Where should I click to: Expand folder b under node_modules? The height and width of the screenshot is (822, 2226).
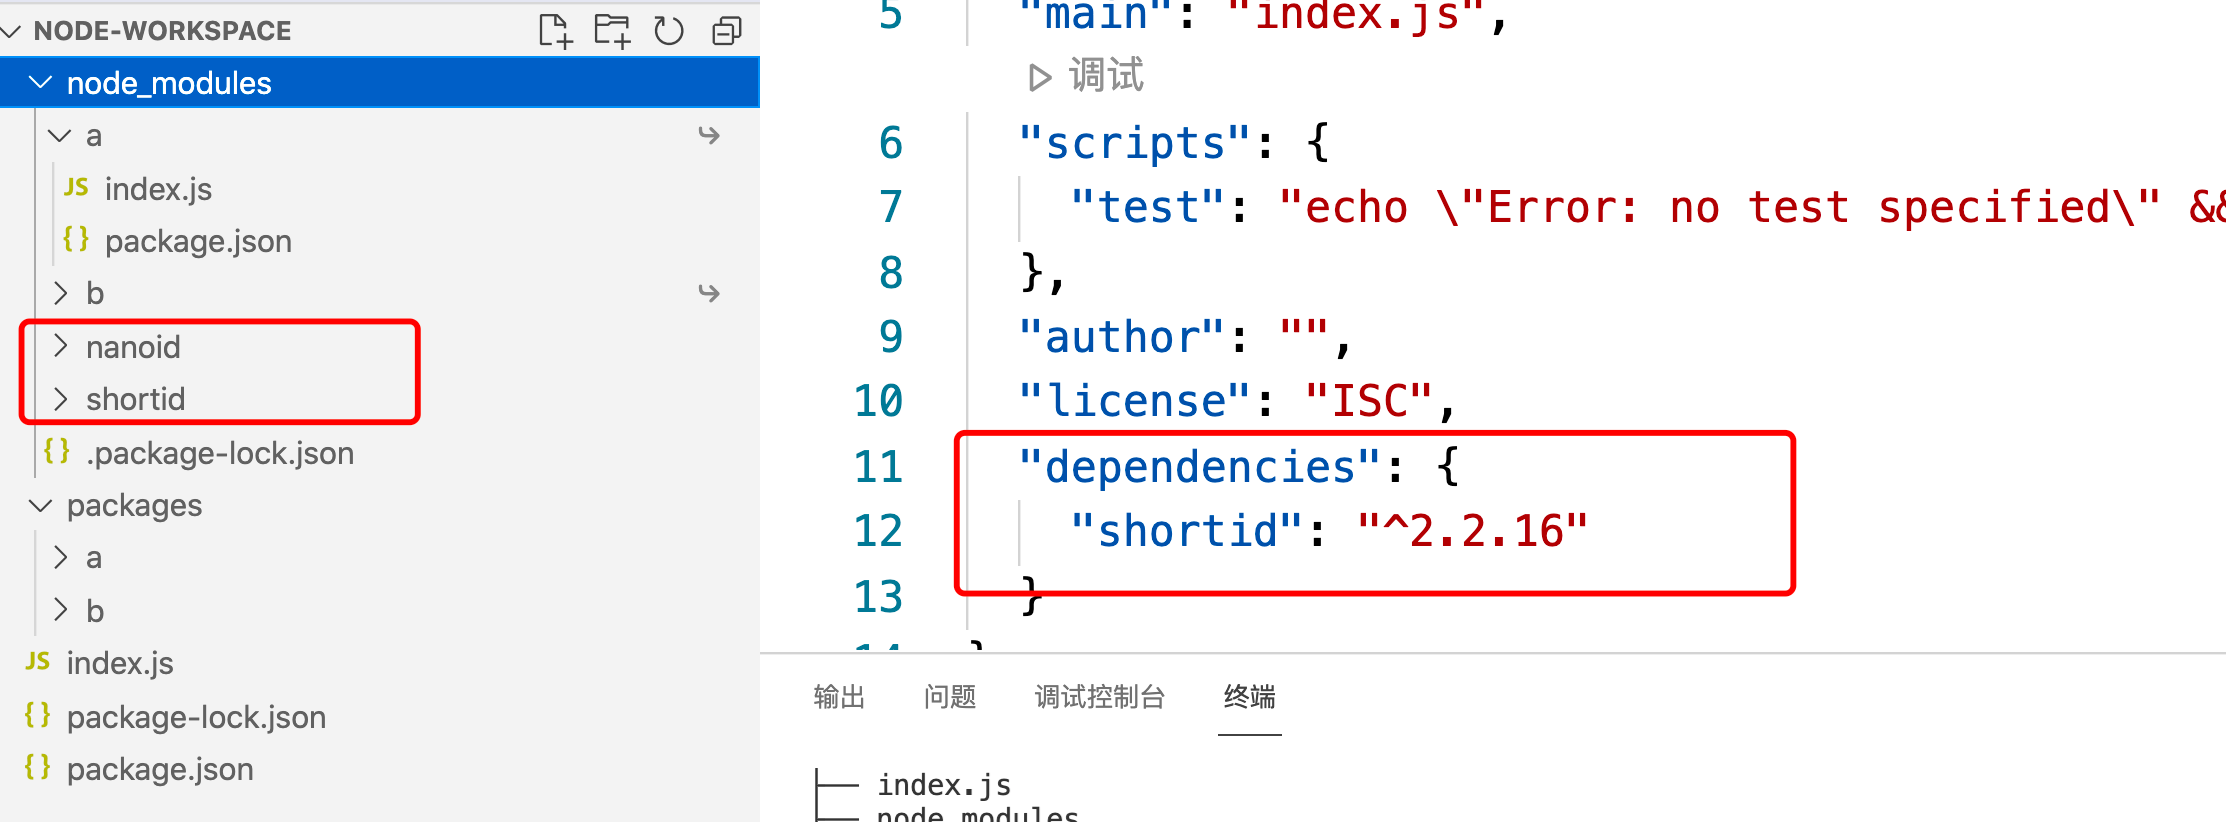60,293
